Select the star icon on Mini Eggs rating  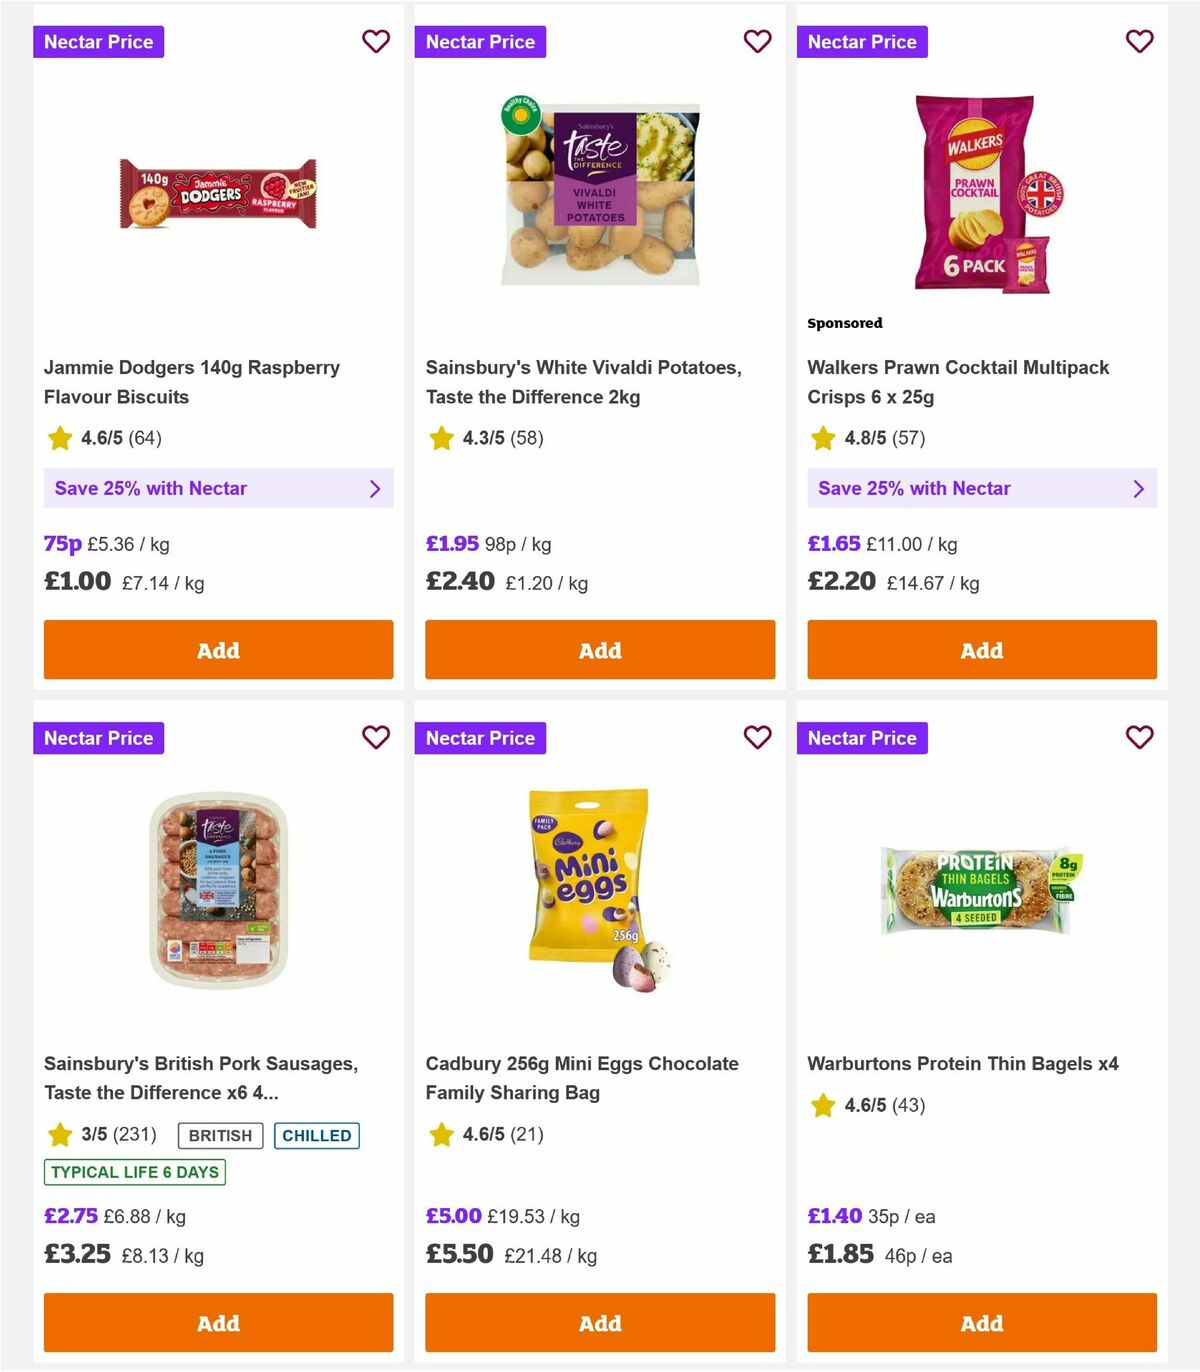point(441,1135)
